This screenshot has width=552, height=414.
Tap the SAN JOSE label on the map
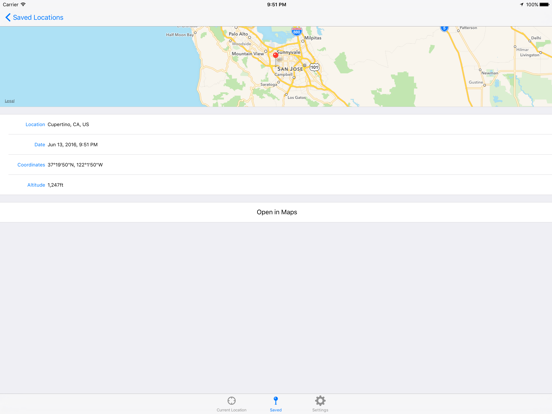point(290,69)
